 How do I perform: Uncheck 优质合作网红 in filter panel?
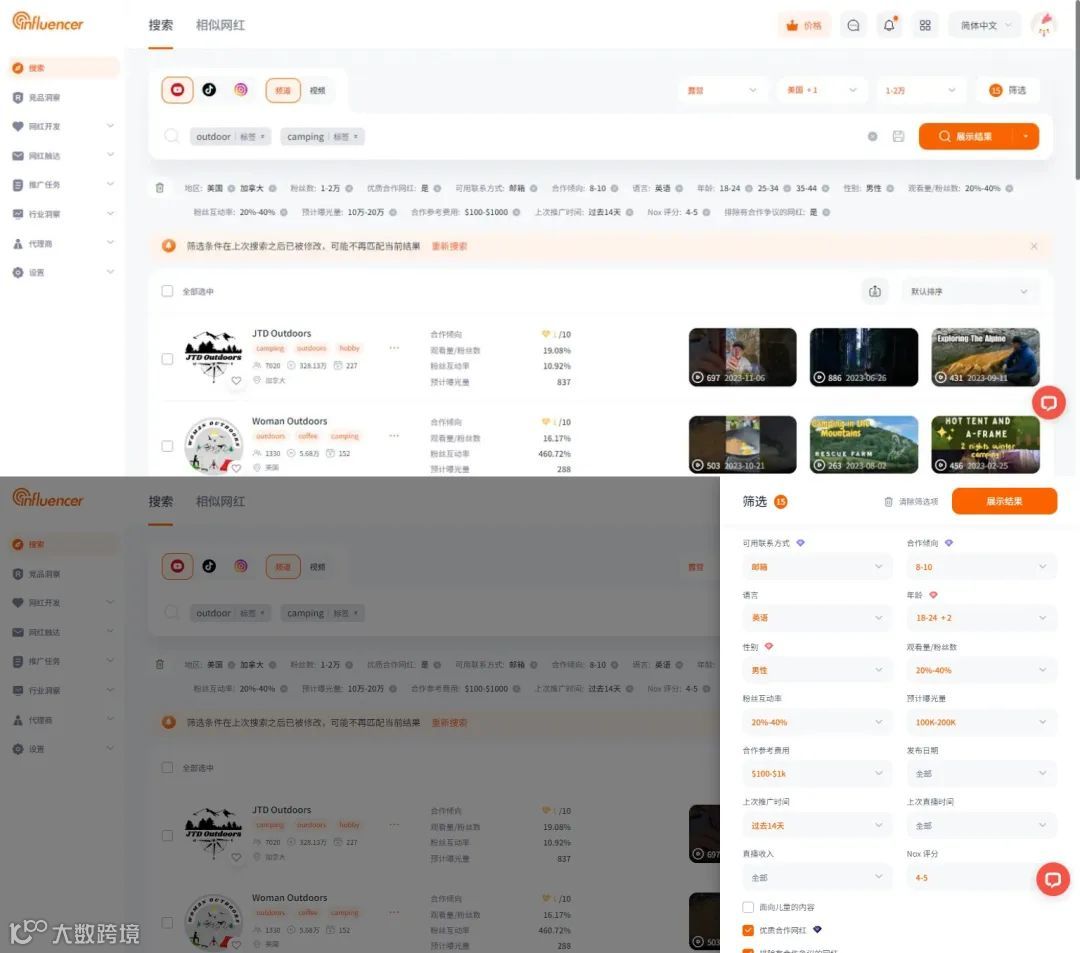748,930
